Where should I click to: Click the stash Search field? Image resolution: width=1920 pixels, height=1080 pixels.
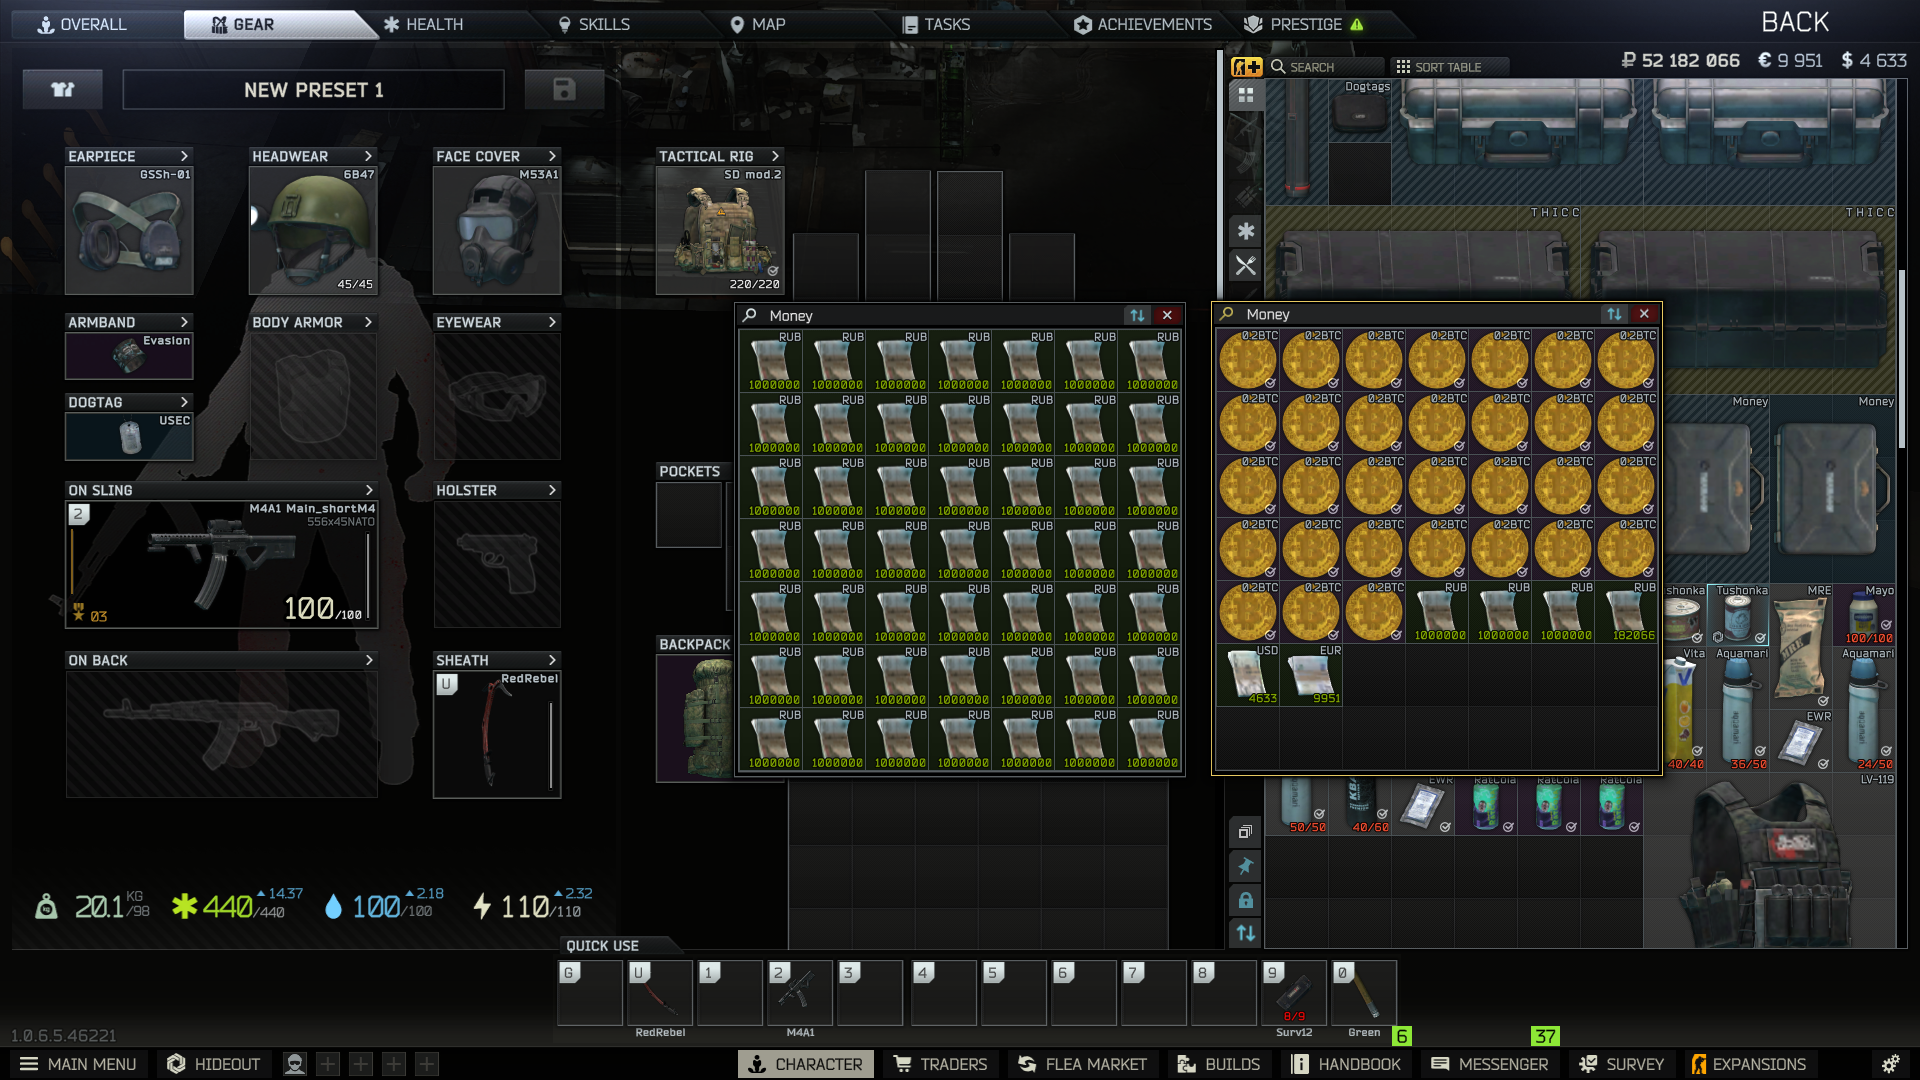coord(1327,67)
